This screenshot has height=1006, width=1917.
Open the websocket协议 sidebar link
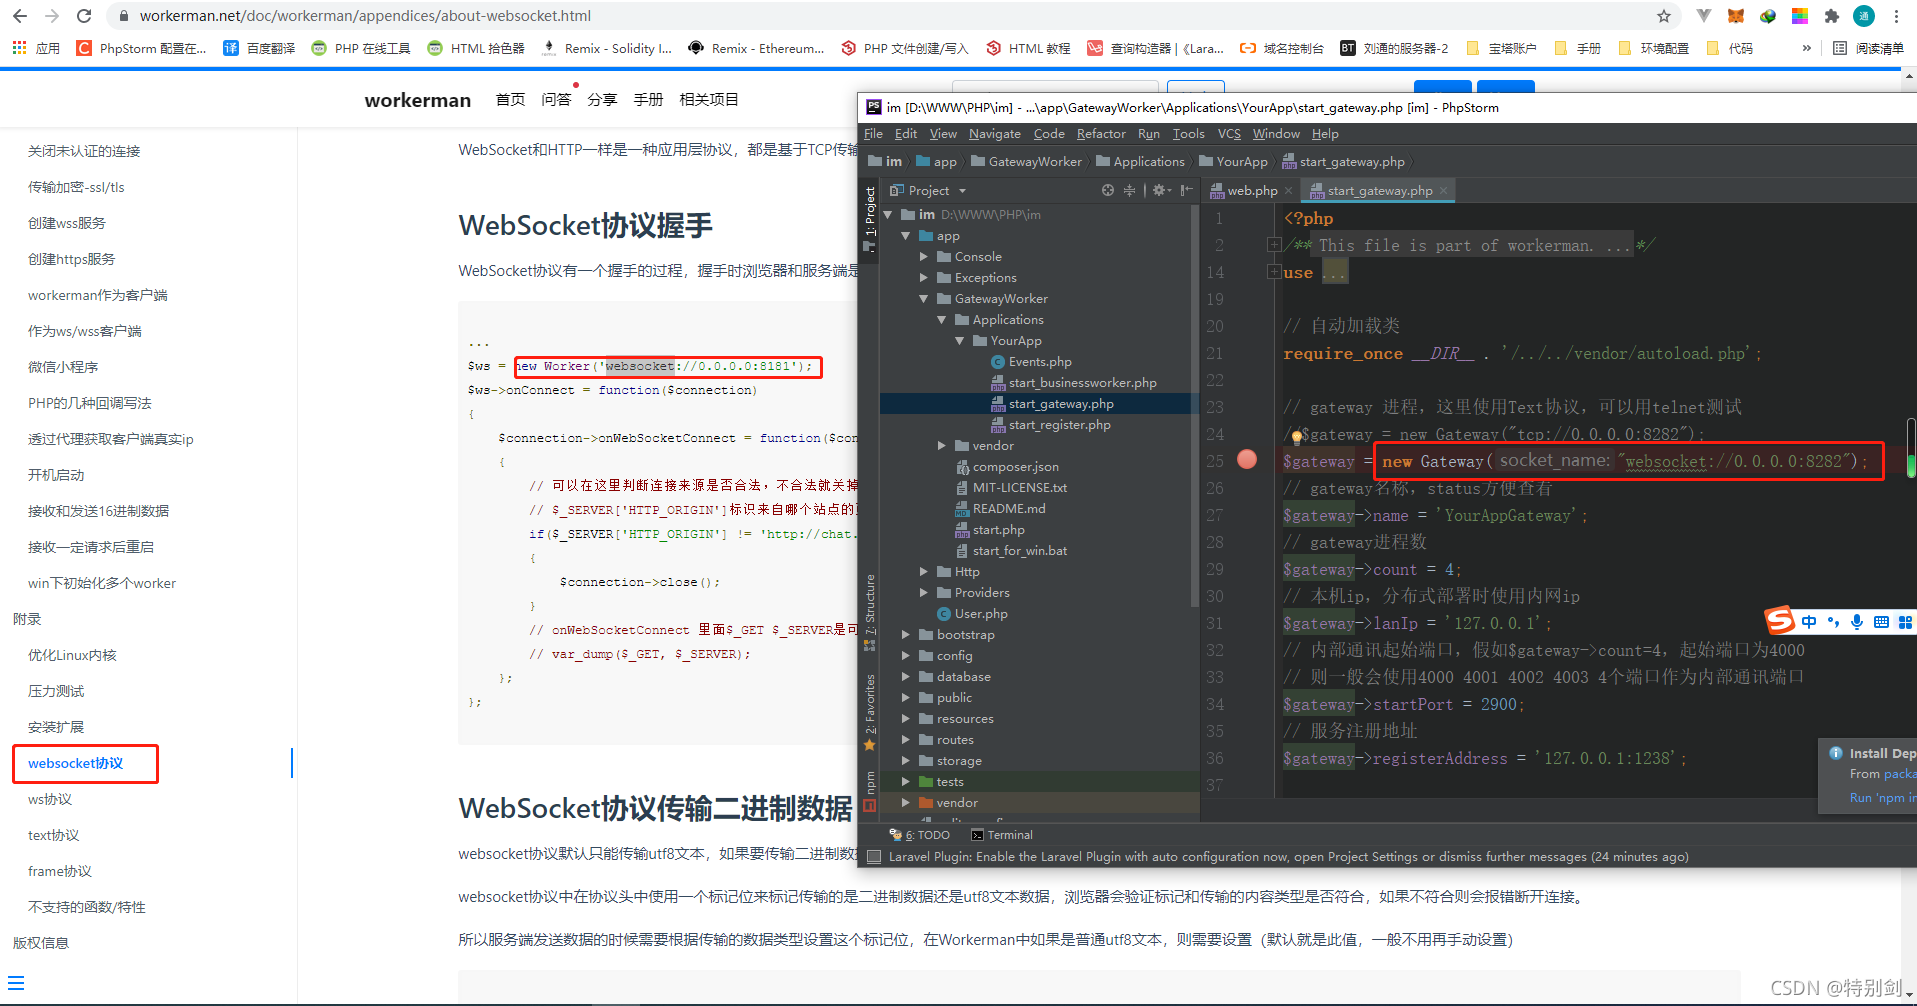[76, 763]
